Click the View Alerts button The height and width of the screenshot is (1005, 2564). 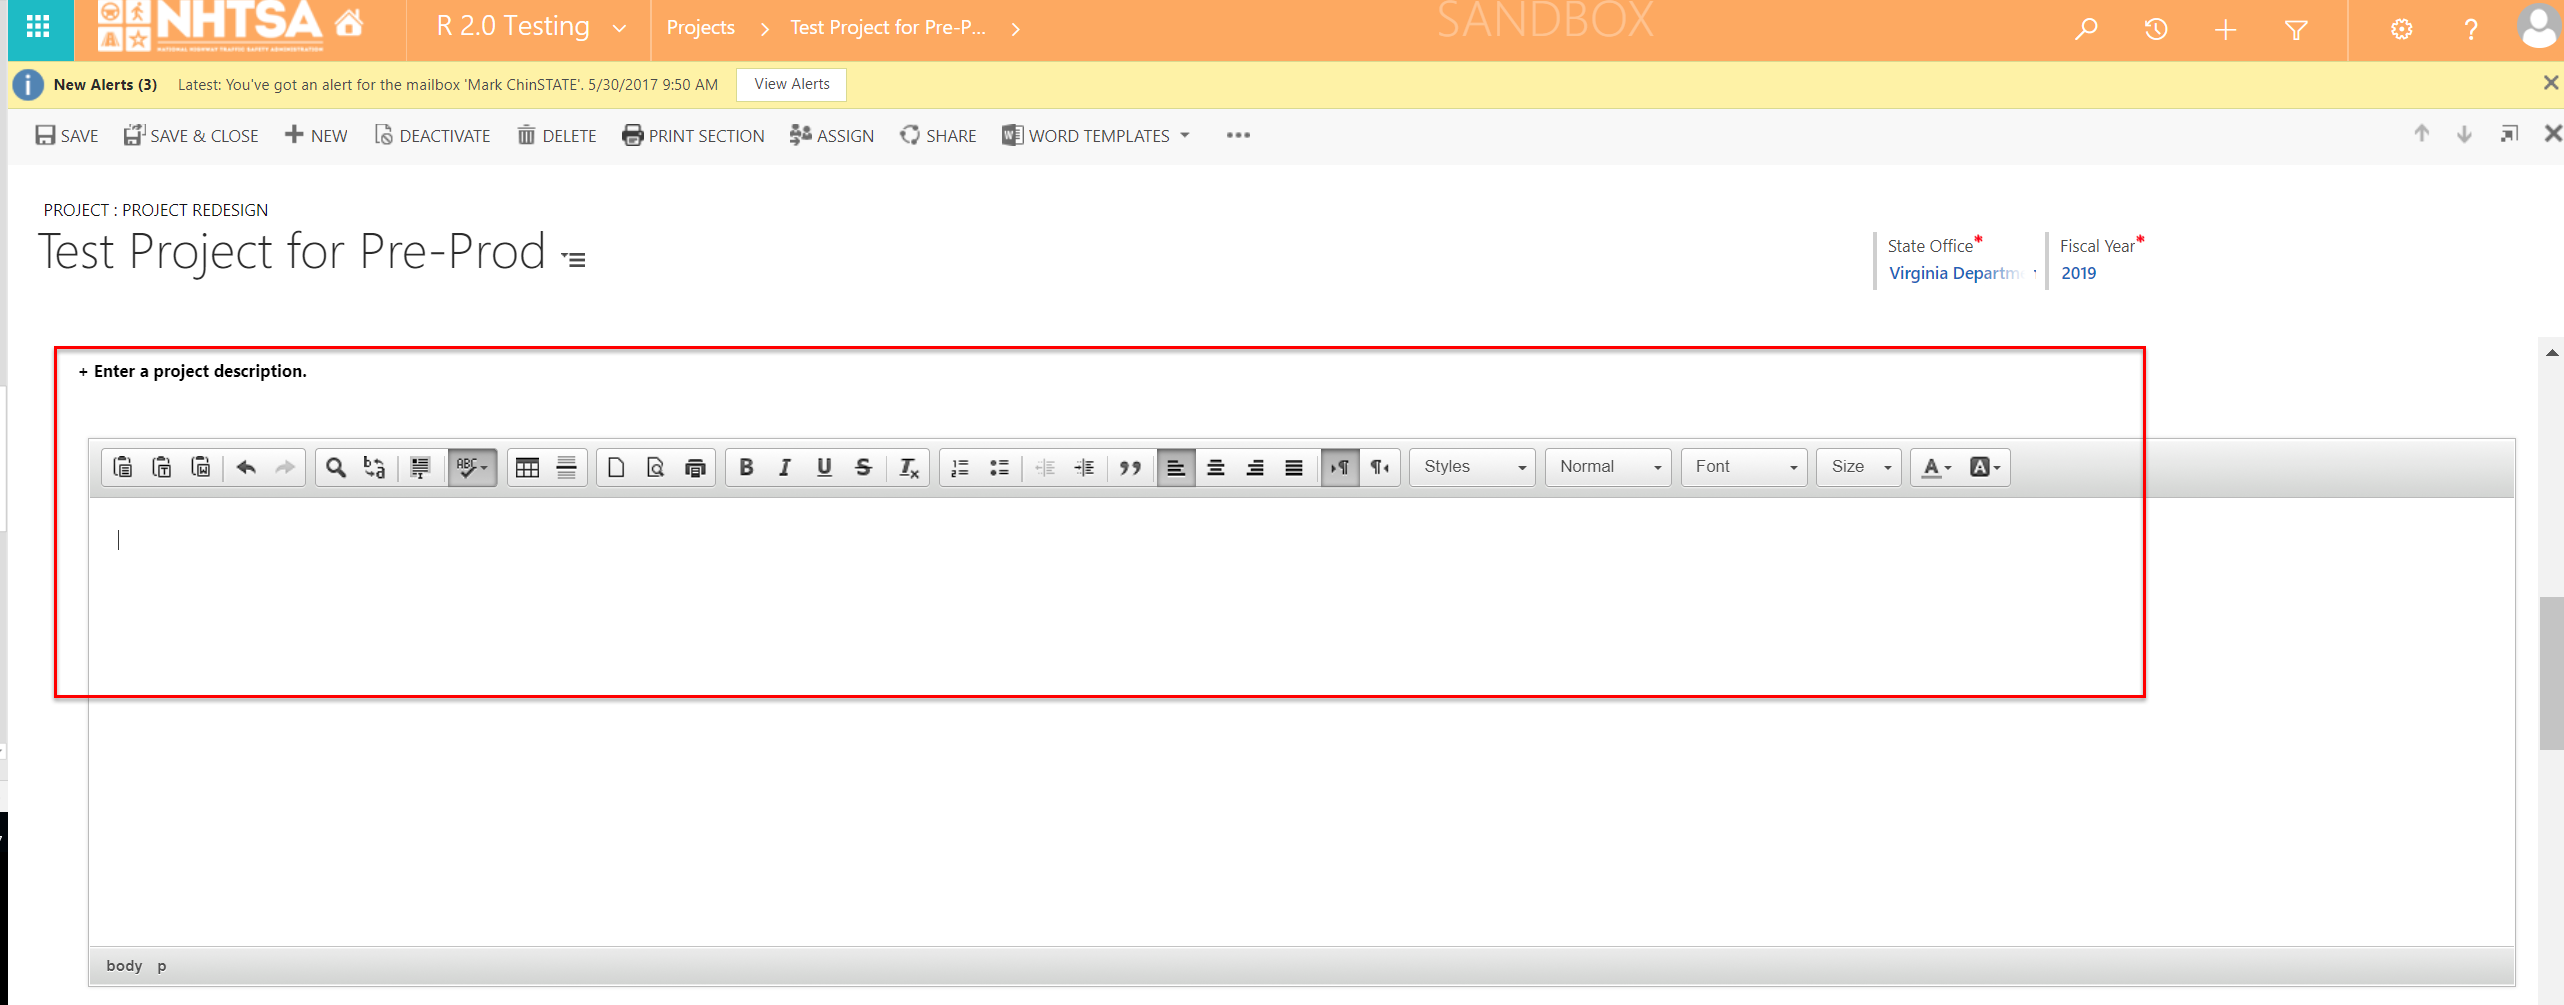click(792, 85)
